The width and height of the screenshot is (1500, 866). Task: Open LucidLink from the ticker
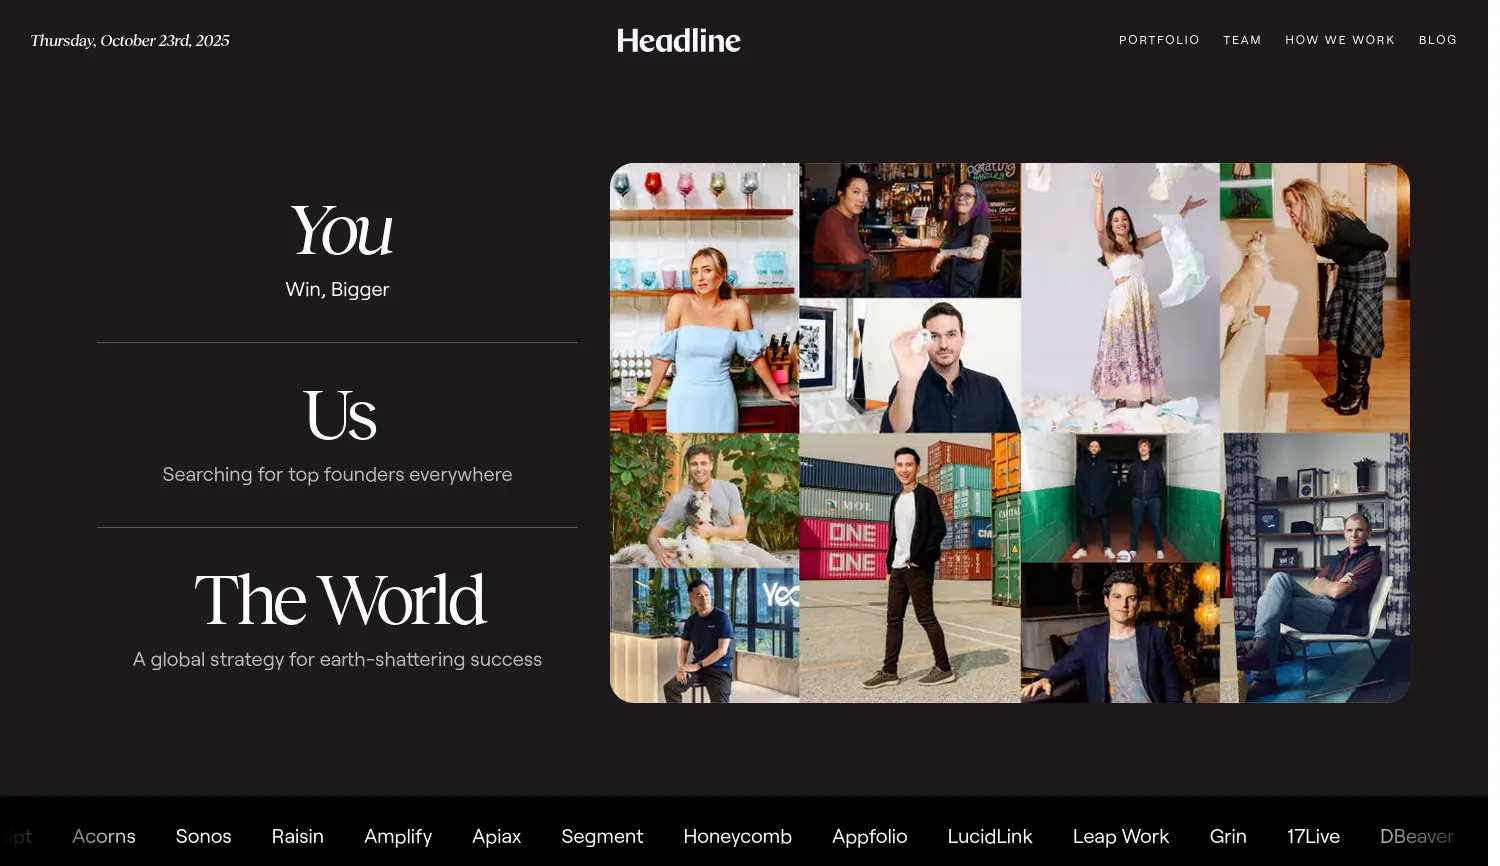[x=989, y=836]
